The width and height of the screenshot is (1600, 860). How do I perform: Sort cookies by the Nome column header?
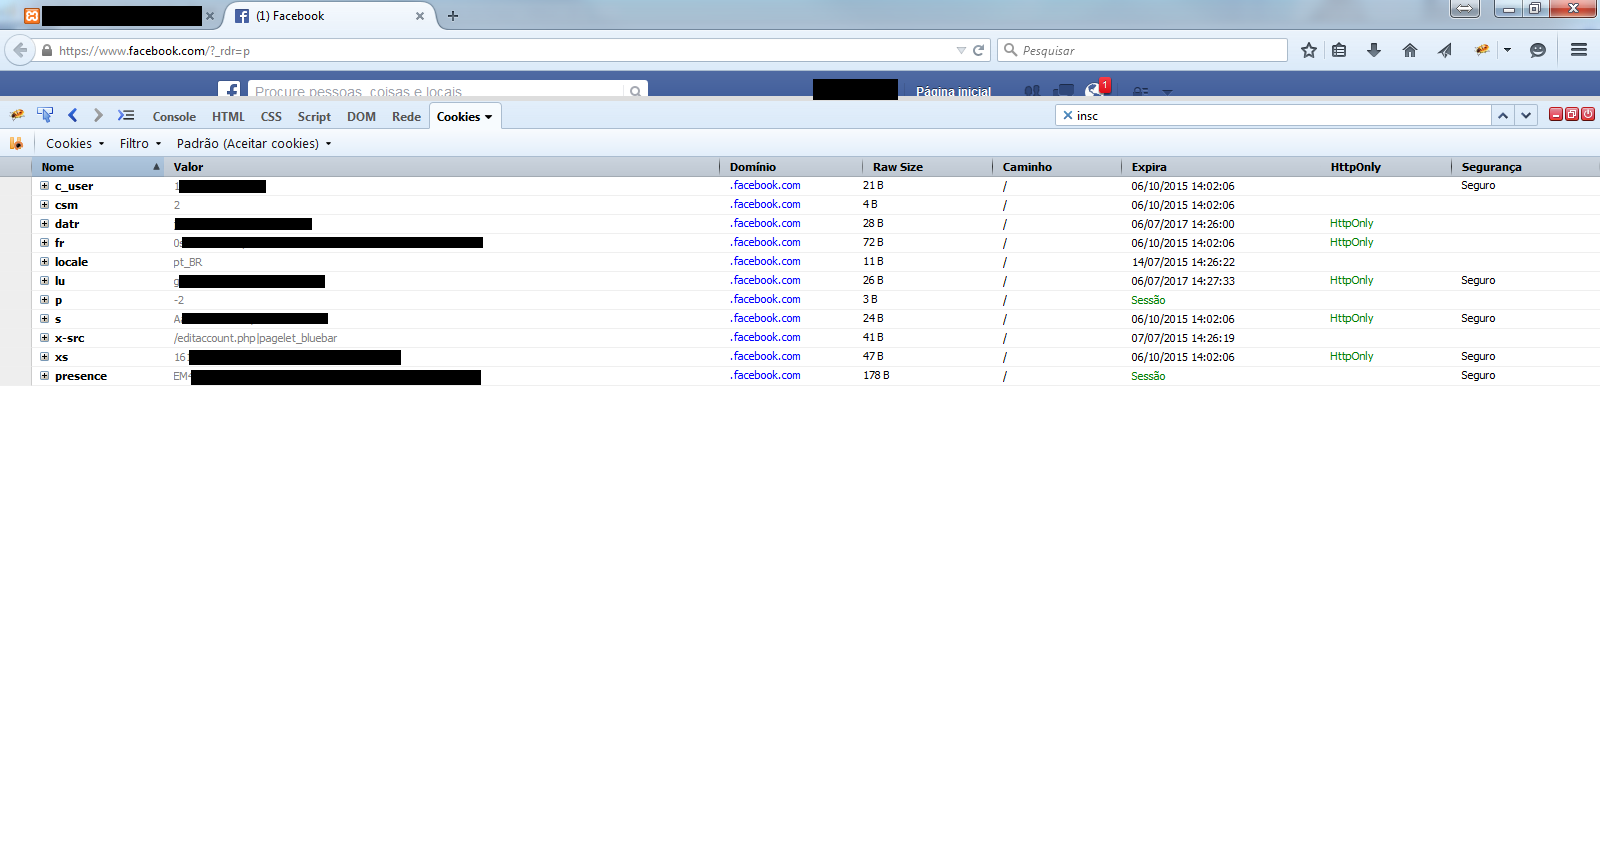98,167
